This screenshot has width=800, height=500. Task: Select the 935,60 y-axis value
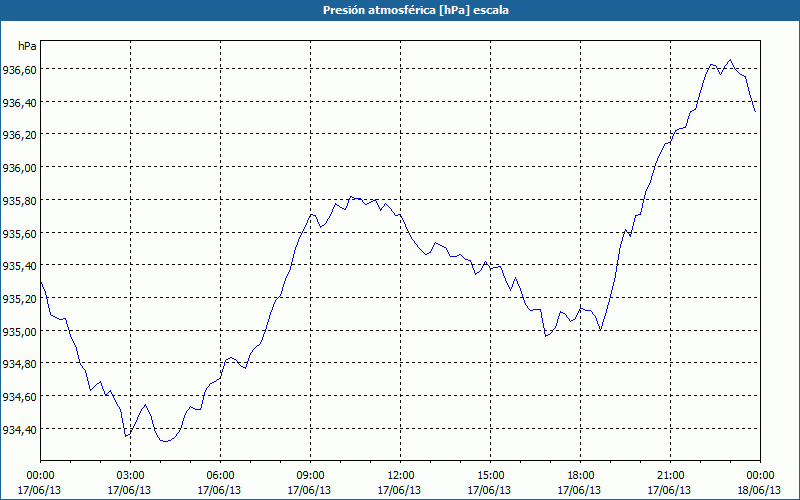pos(19,233)
